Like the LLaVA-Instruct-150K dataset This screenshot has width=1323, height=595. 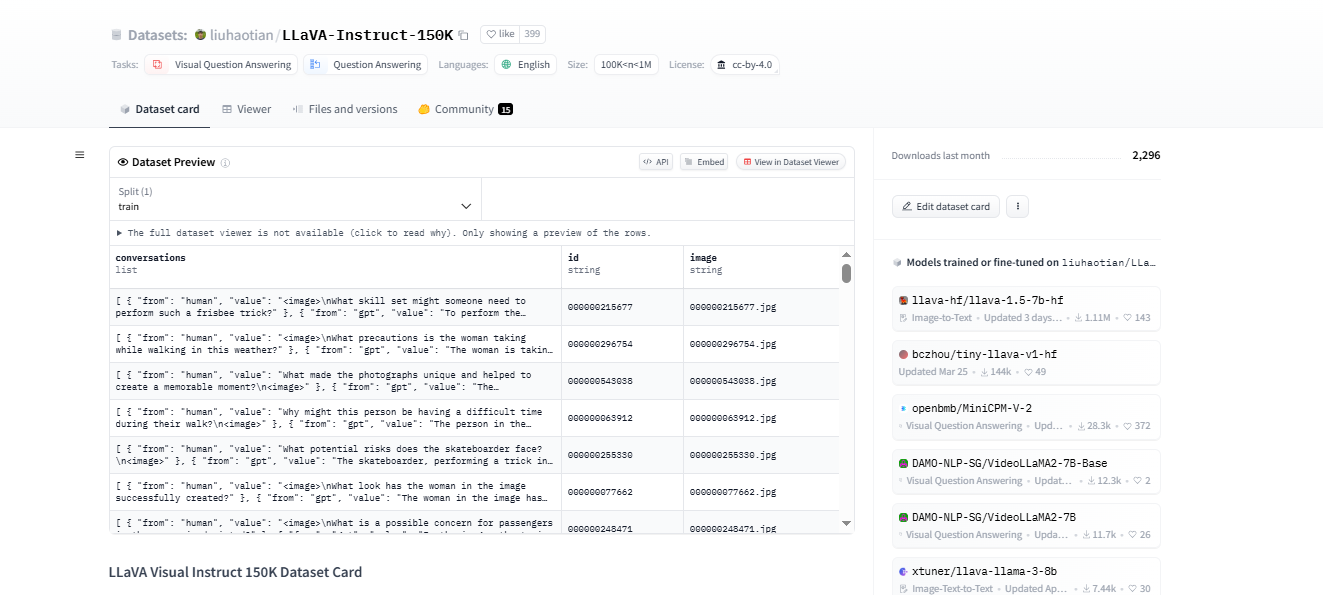pyautogui.click(x=499, y=34)
